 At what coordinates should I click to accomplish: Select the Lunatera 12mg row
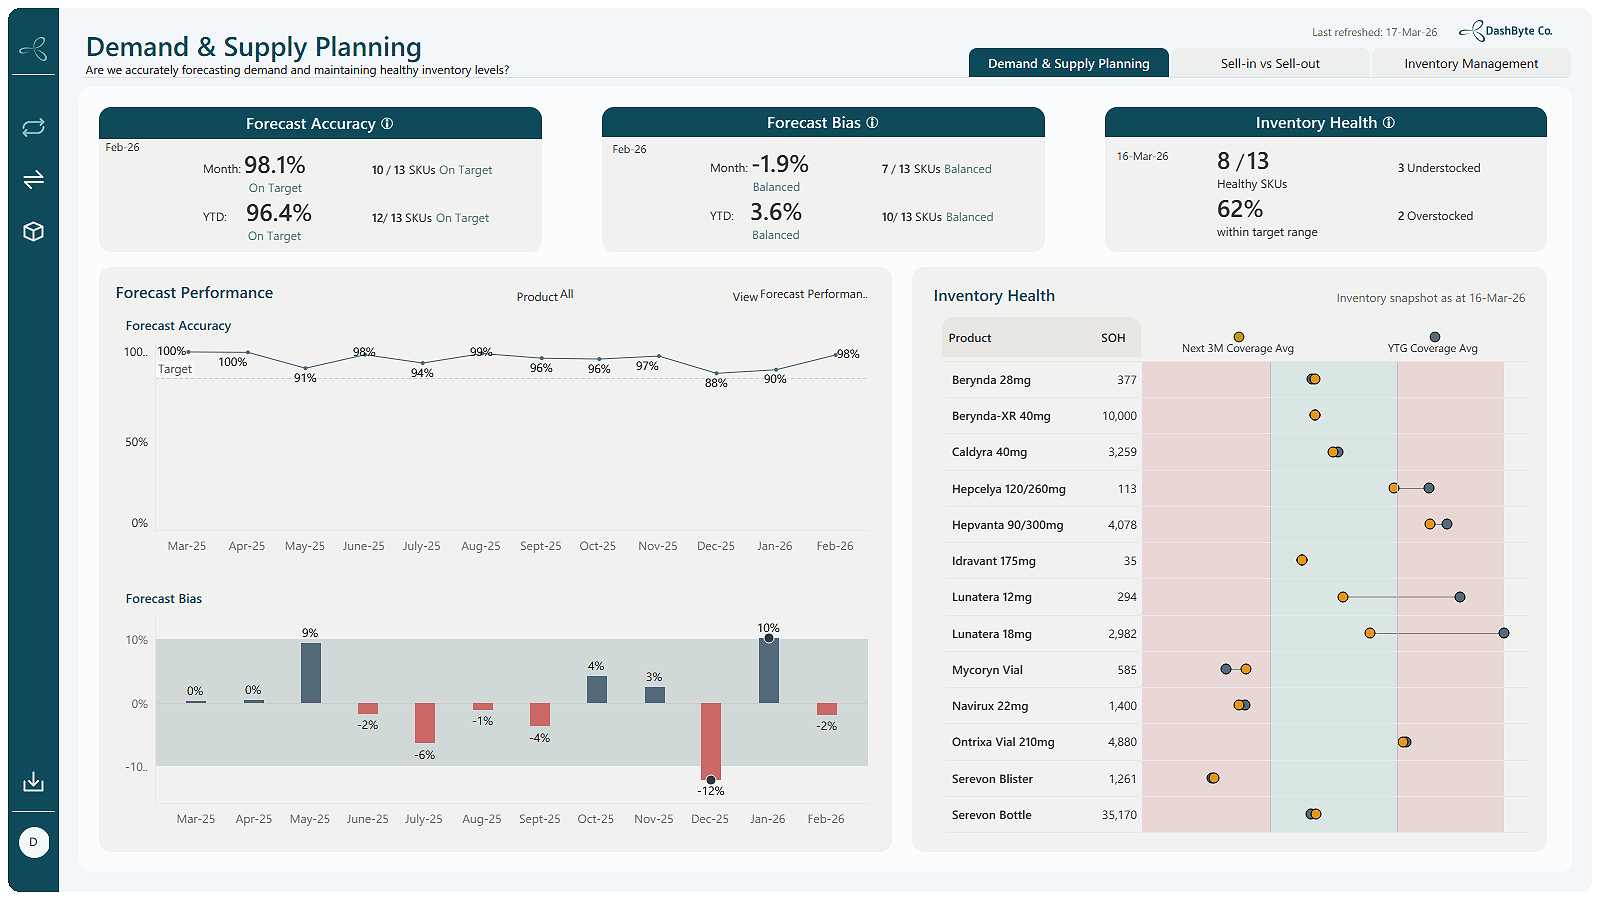(x=1235, y=597)
